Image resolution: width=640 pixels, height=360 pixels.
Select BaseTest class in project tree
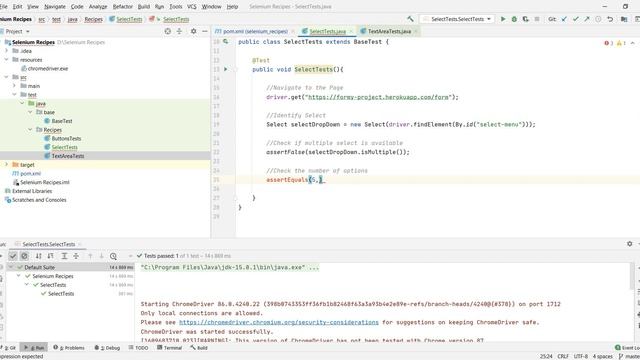point(62,121)
